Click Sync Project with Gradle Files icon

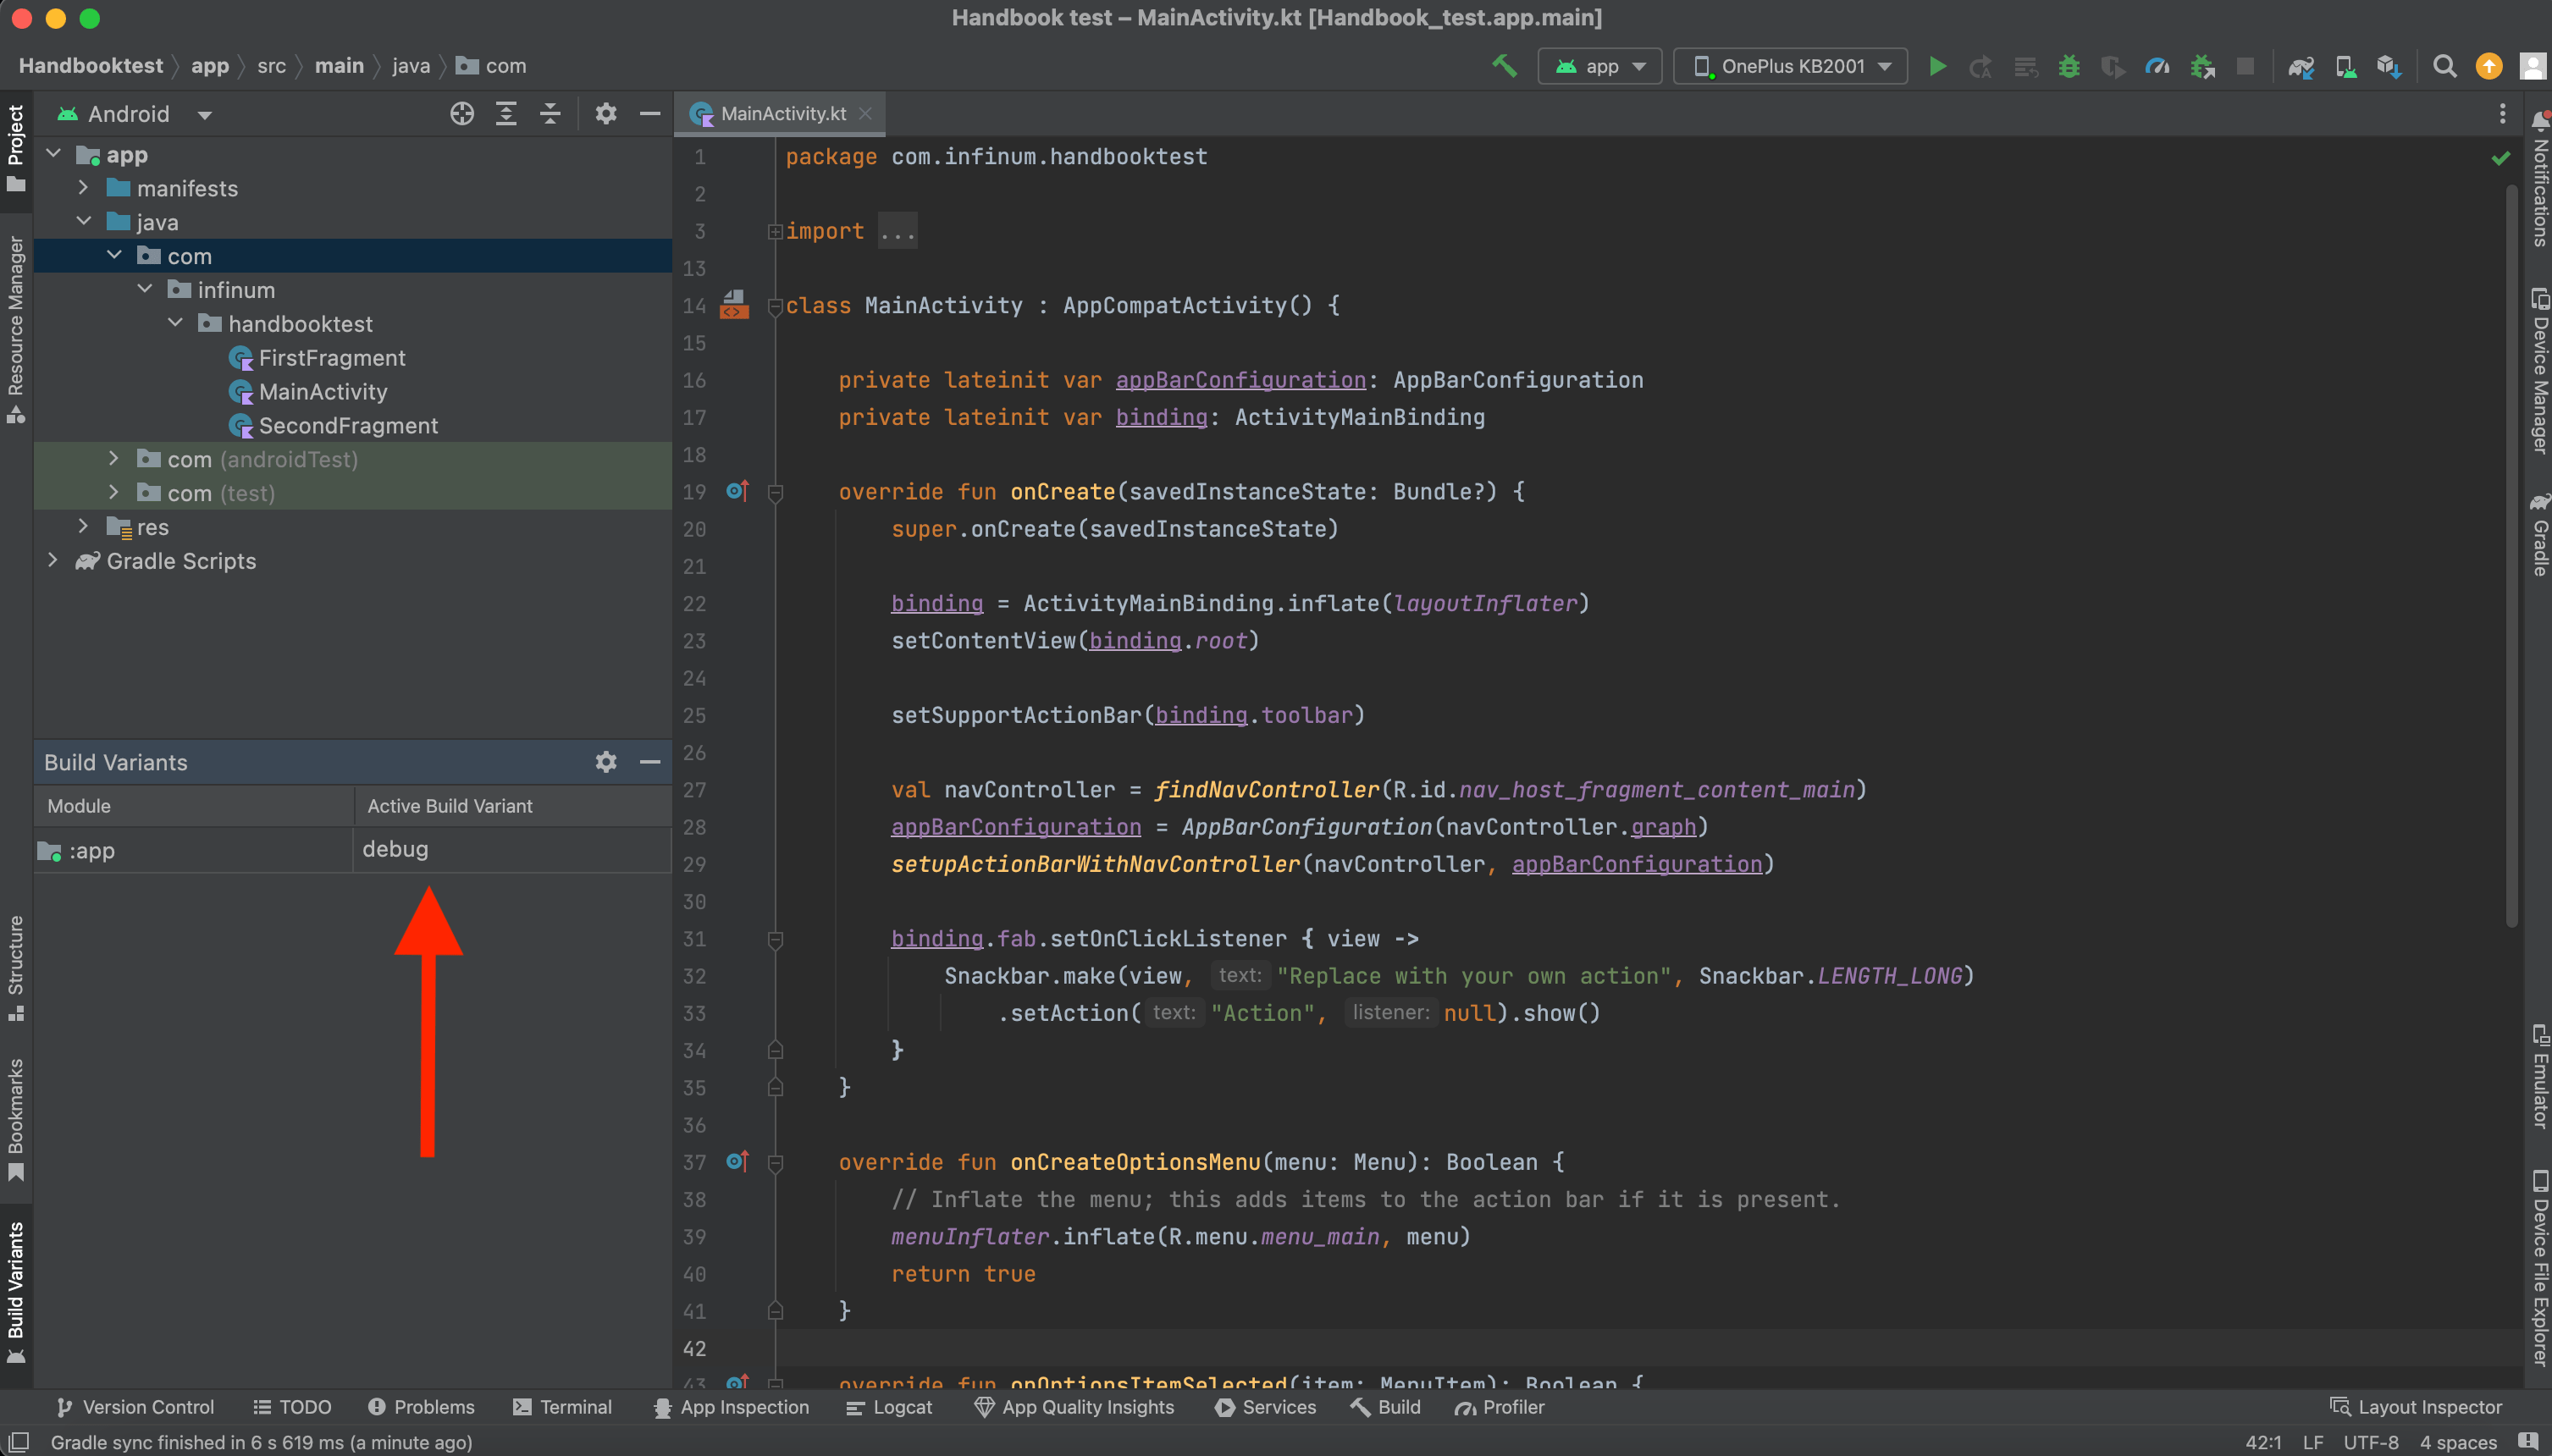(2300, 66)
